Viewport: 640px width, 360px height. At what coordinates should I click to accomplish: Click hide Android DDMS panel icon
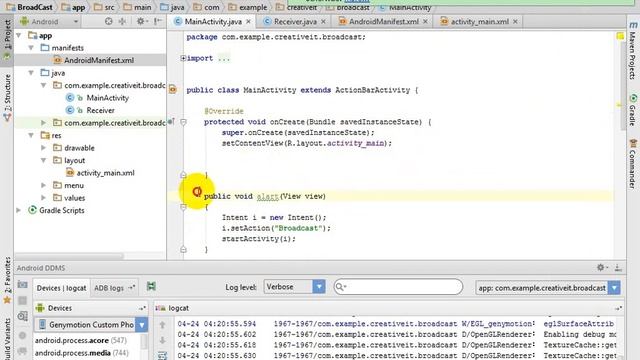618,268
